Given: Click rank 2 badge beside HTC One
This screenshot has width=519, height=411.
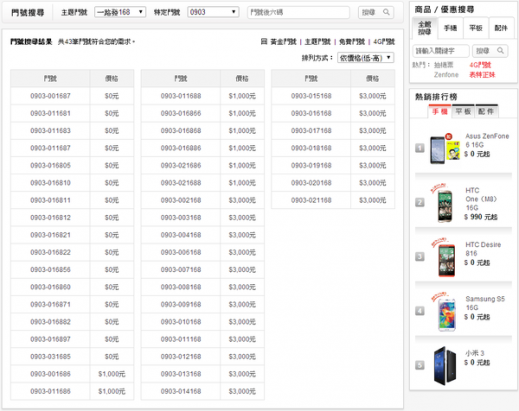Looking at the screenshot, I should coord(420,202).
